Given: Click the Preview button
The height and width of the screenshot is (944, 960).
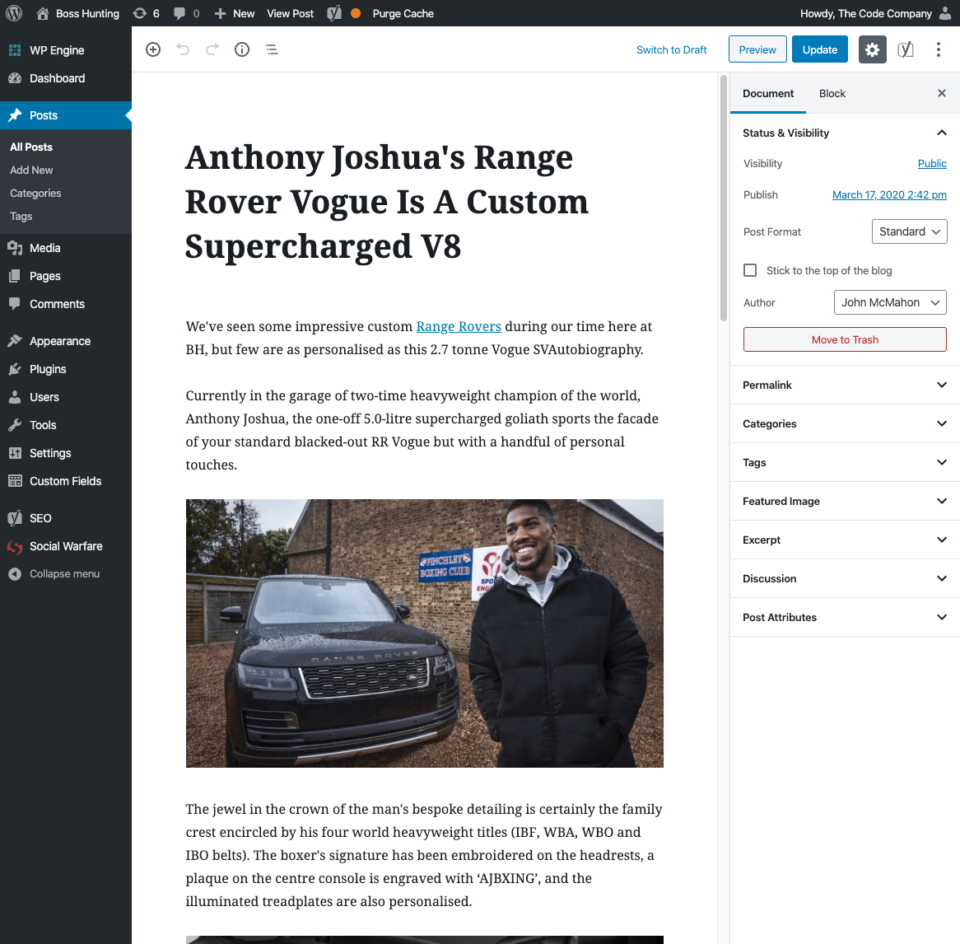Looking at the screenshot, I should 757,50.
